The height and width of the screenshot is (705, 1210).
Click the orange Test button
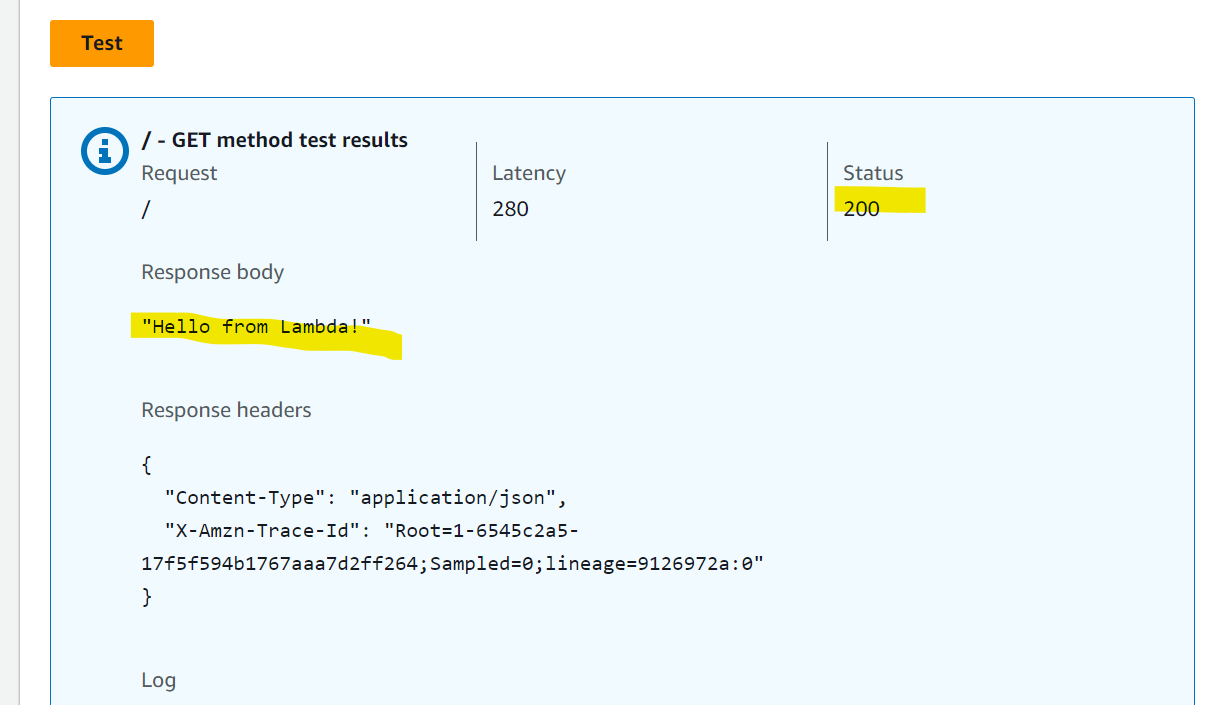click(x=102, y=43)
